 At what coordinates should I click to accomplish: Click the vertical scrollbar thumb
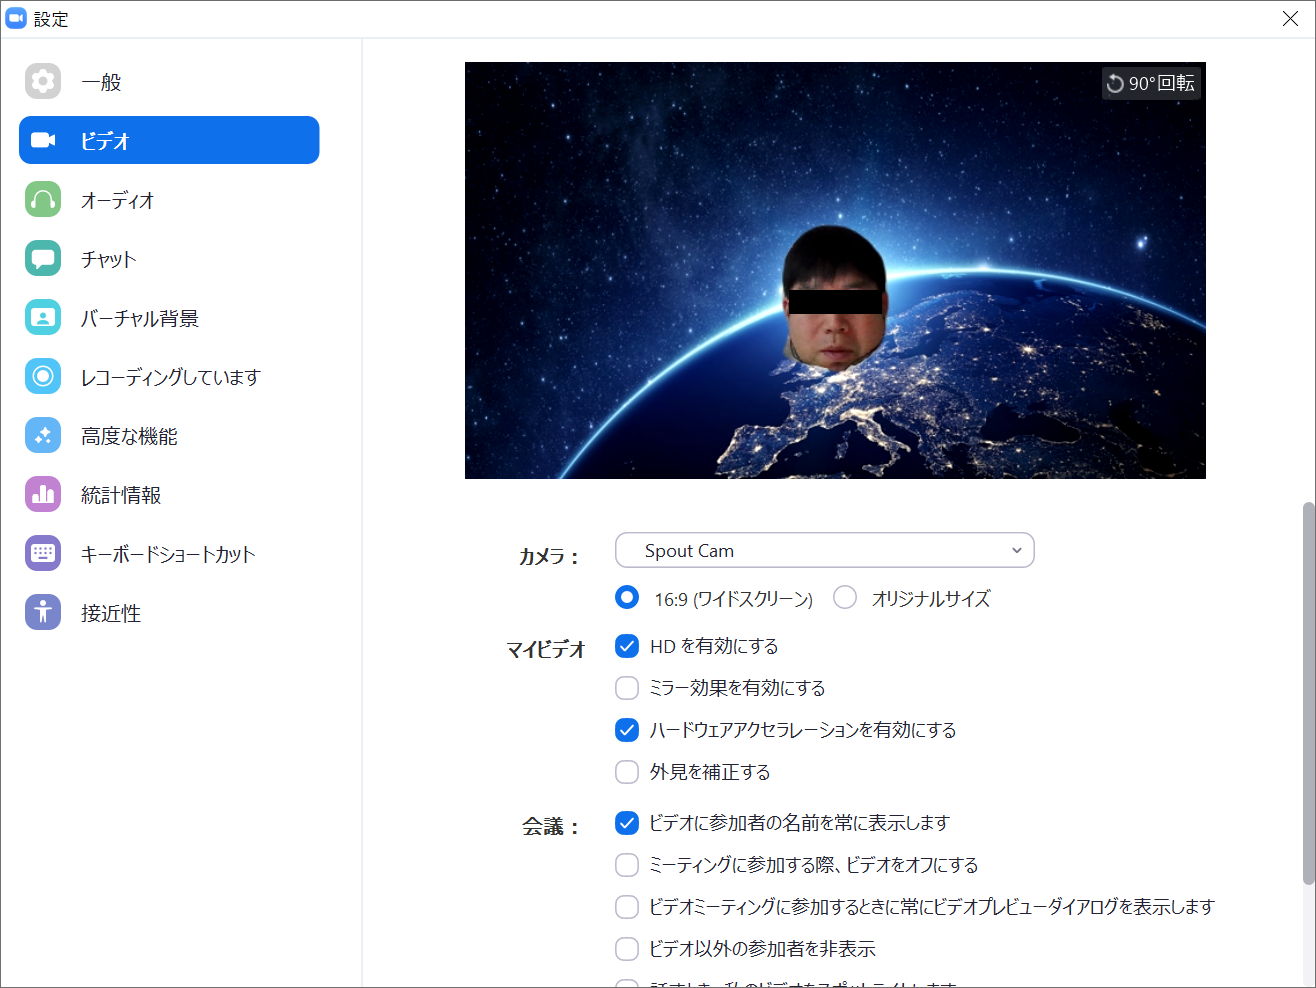click(1308, 693)
